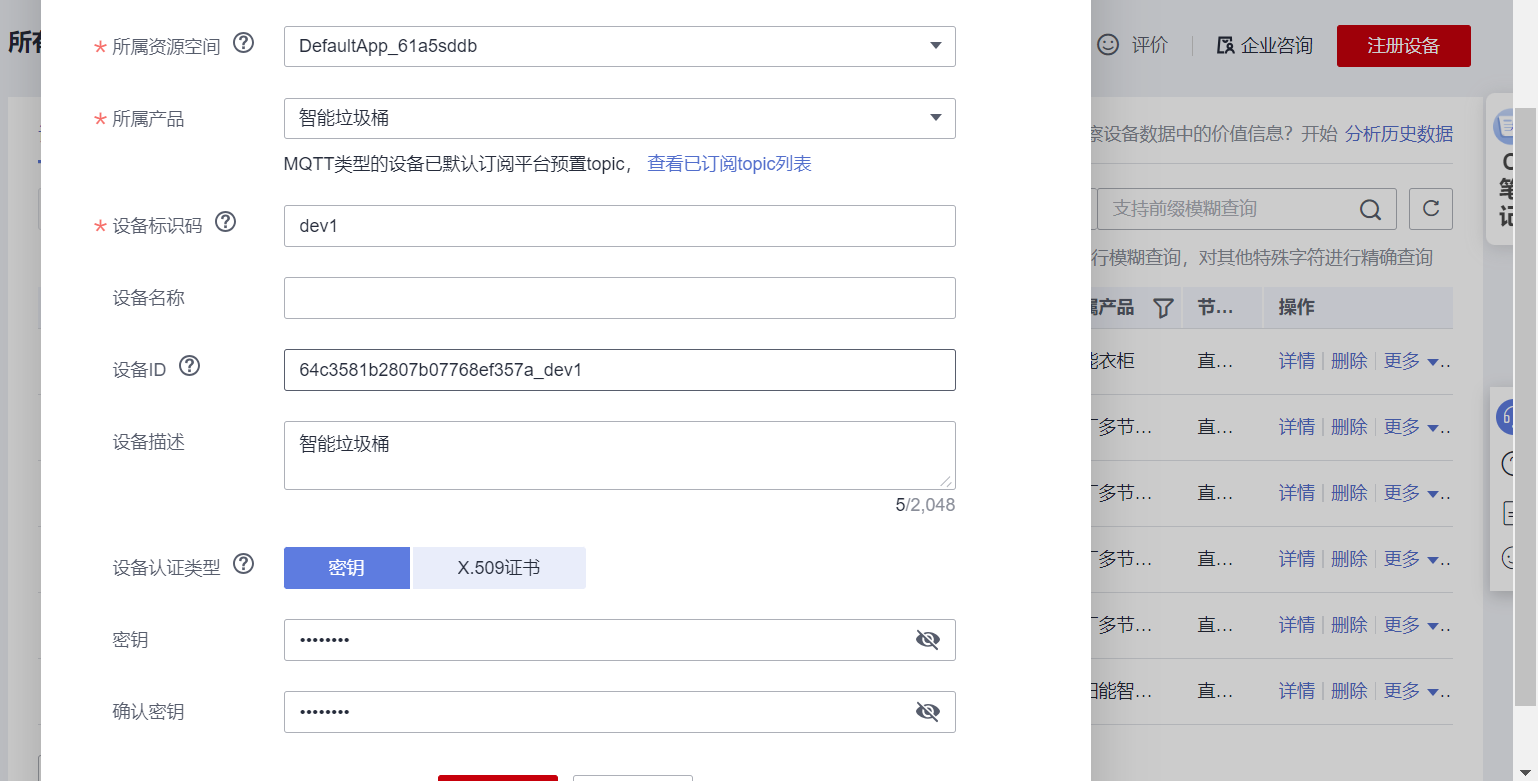This screenshot has height=781, width=1538.
Task: Click into the 设备描述 textarea
Action: coord(620,455)
